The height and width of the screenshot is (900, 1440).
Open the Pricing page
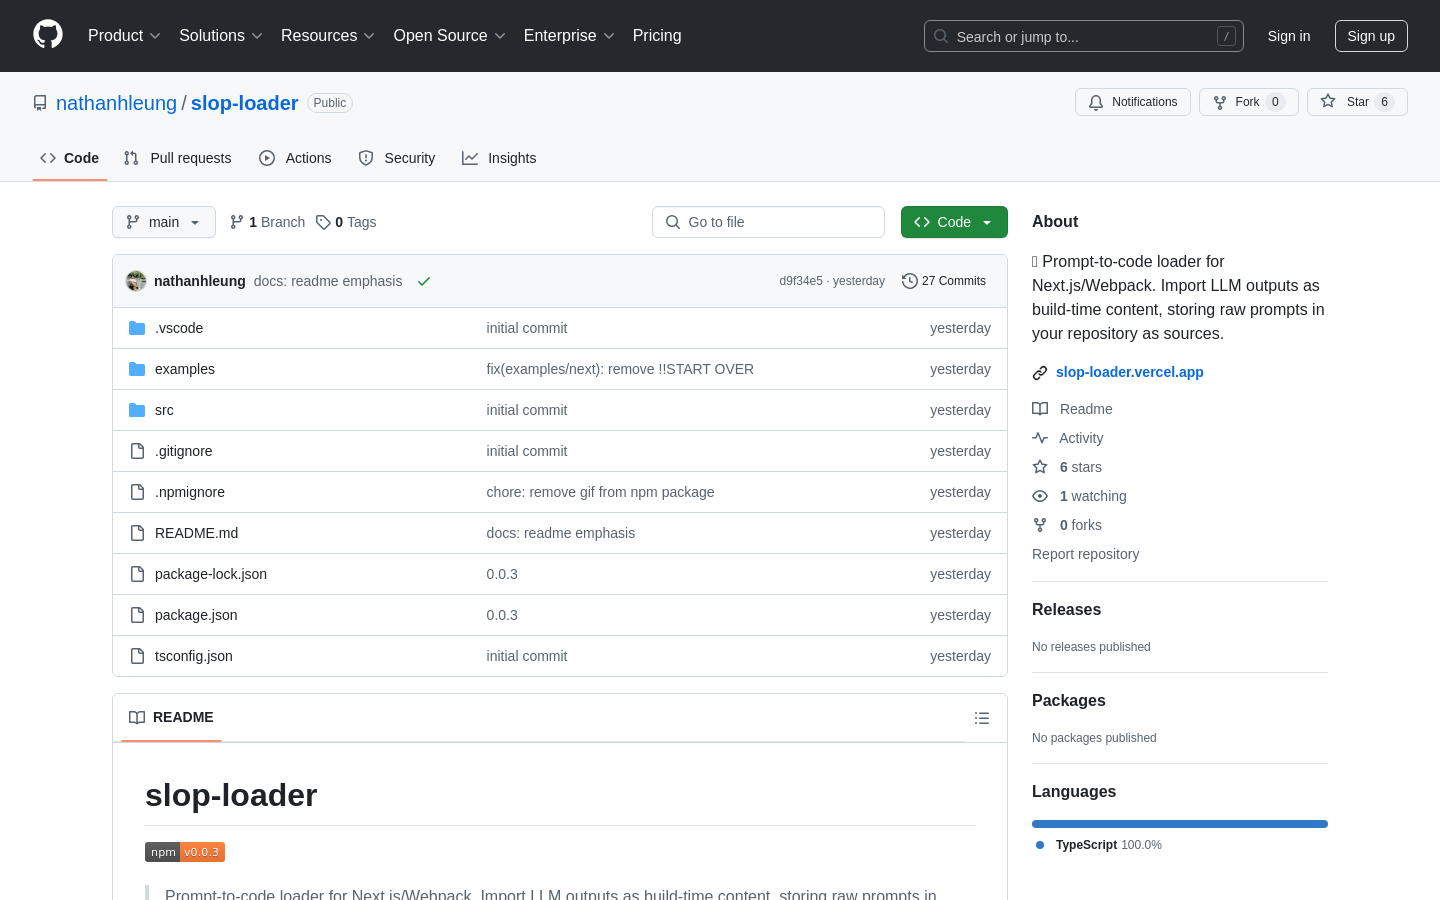click(x=657, y=35)
